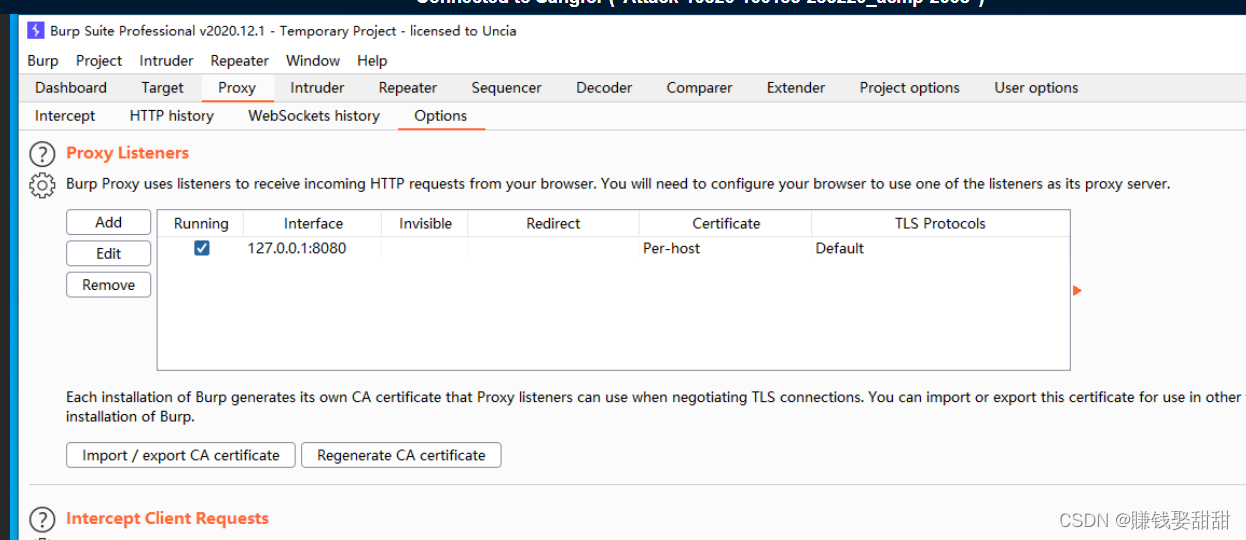
Task: Click Edit for the selected listener
Action: click(x=109, y=253)
